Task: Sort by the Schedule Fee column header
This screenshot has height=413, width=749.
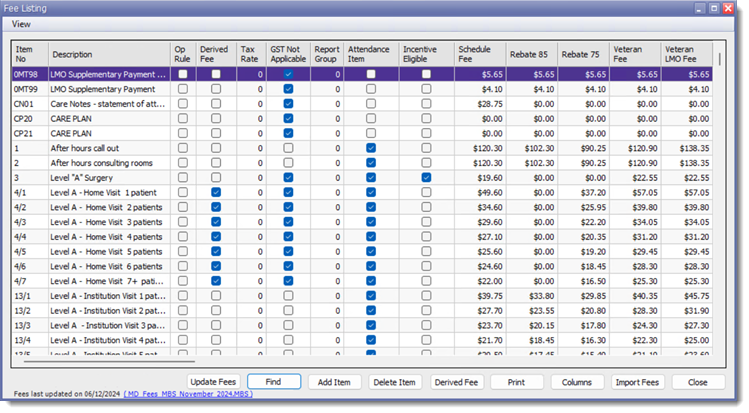Action: click(477, 54)
